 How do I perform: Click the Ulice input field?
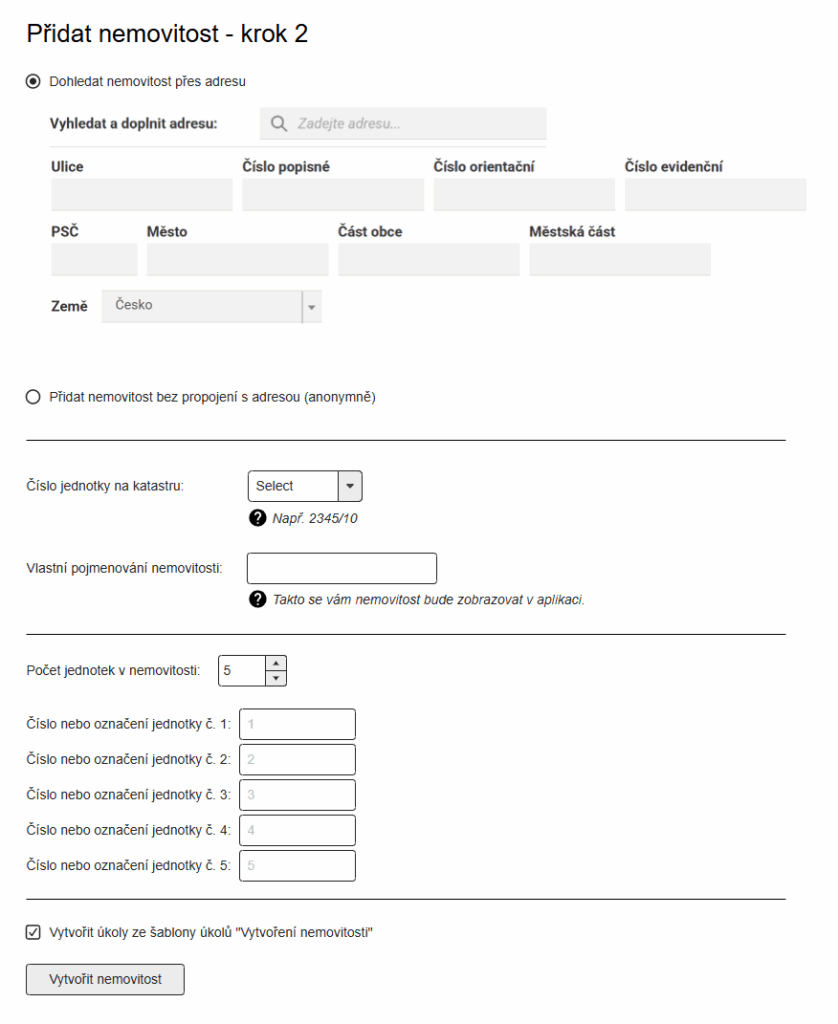click(x=142, y=195)
